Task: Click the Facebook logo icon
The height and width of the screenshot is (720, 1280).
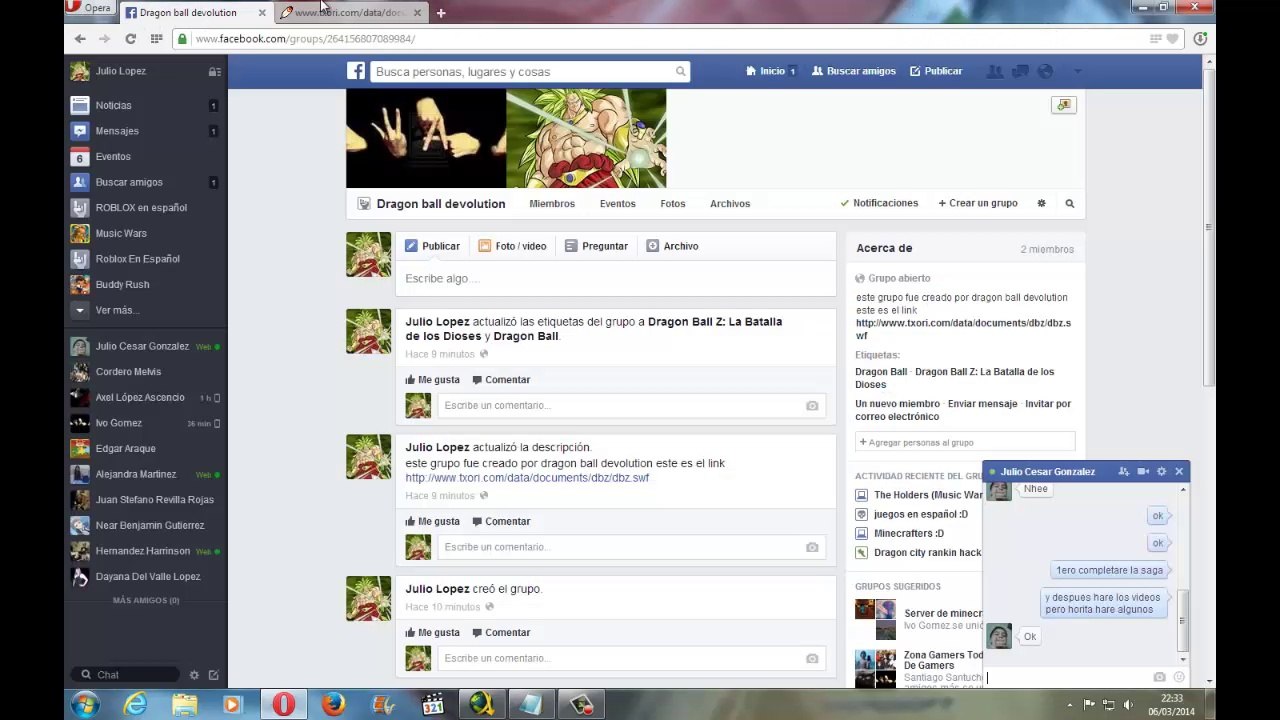Action: pos(356,71)
